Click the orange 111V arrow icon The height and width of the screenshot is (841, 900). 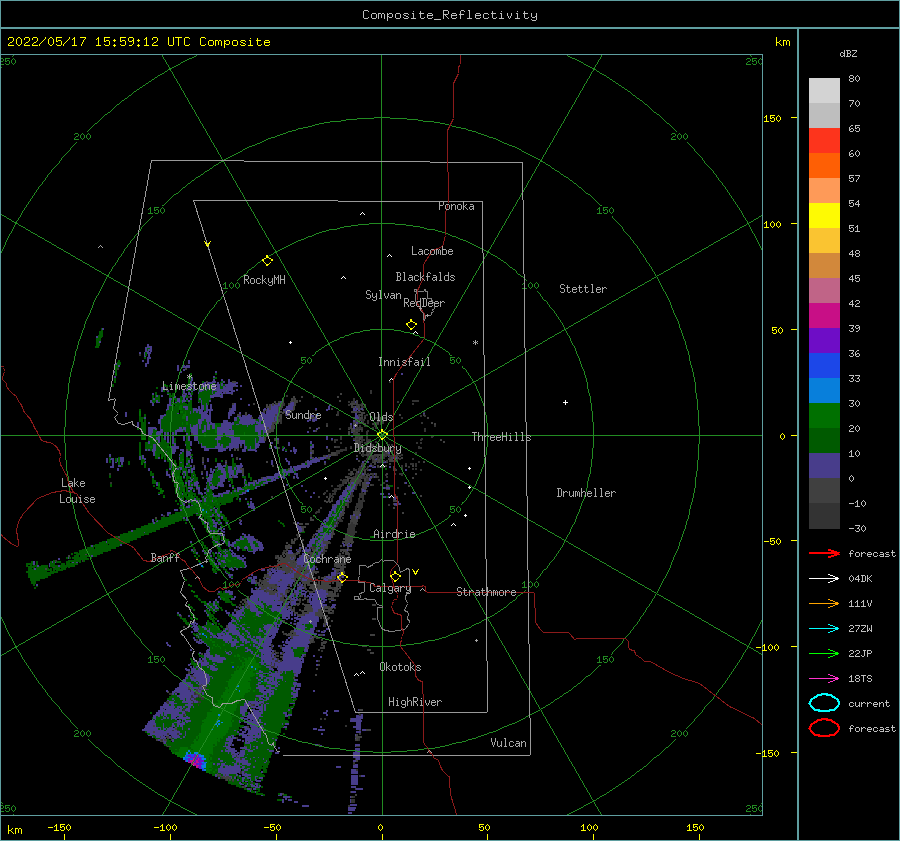coord(824,603)
